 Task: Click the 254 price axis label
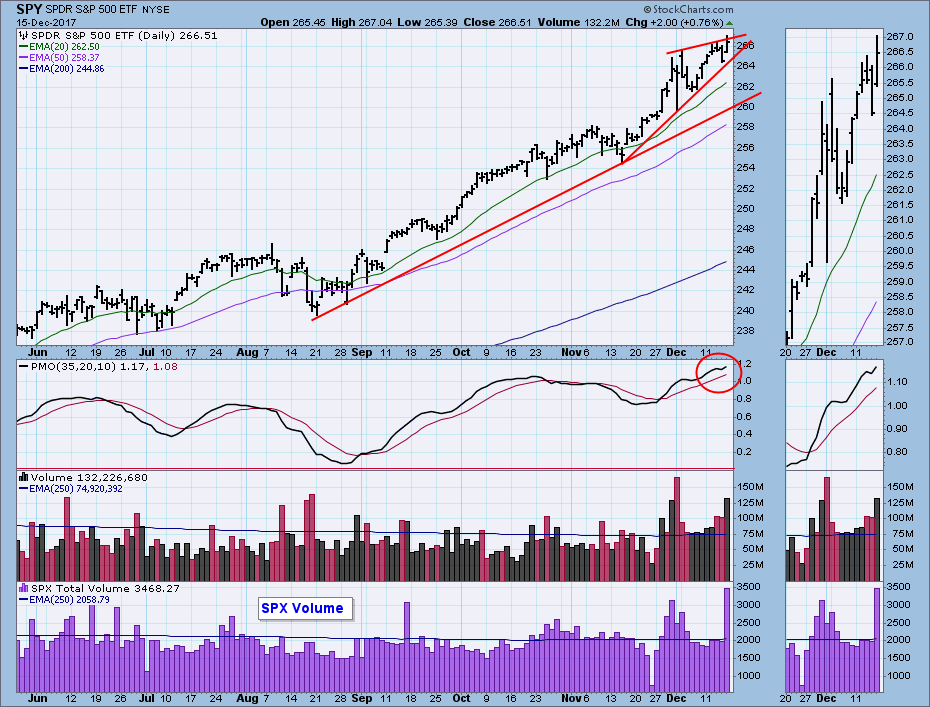click(746, 168)
